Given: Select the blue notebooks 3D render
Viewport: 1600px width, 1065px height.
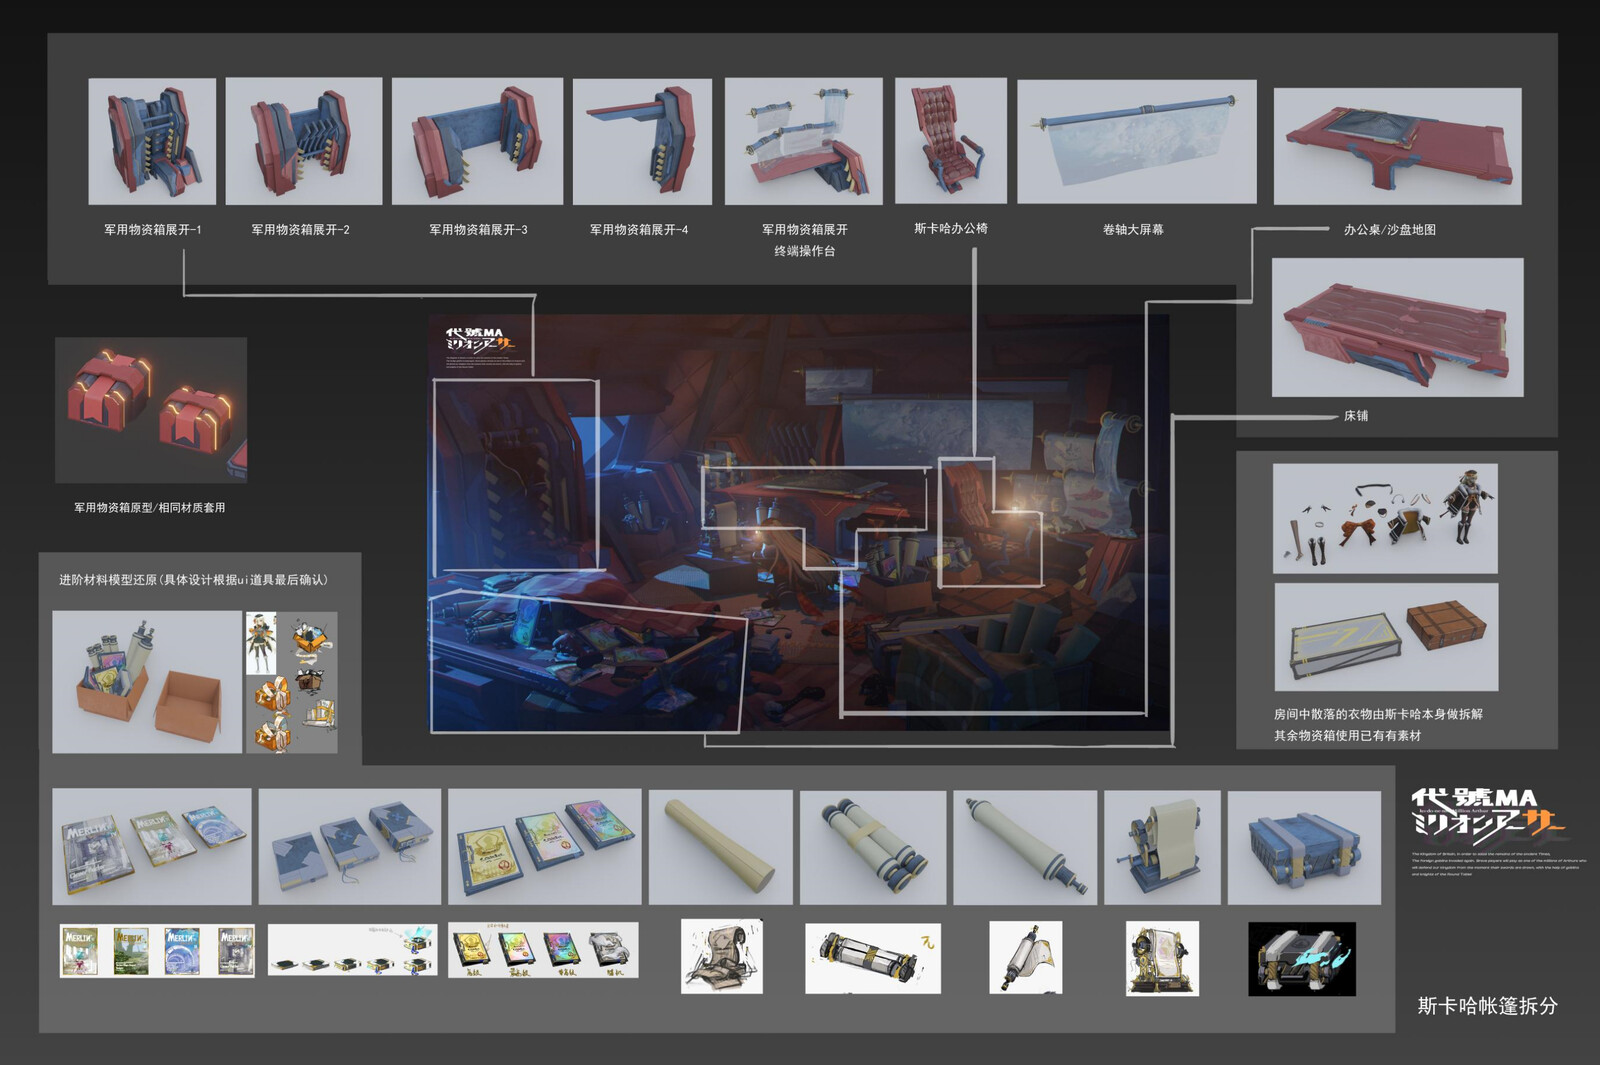Looking at the screenshot, I should (x=350, y=846).
